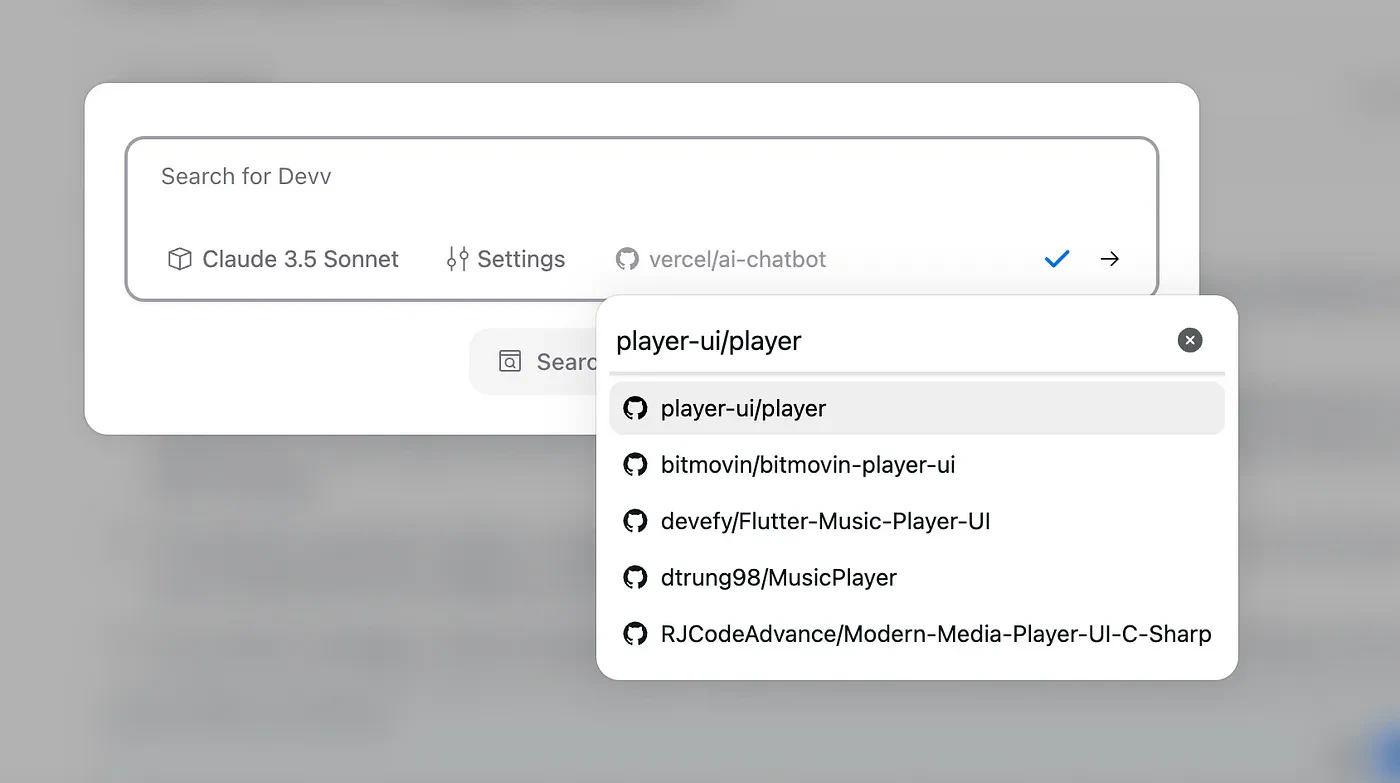
Task: Select RJCodeAdvance/Modern-Media-Player-UI-C-Sharp repository
Action: click(x=917, y=634)
